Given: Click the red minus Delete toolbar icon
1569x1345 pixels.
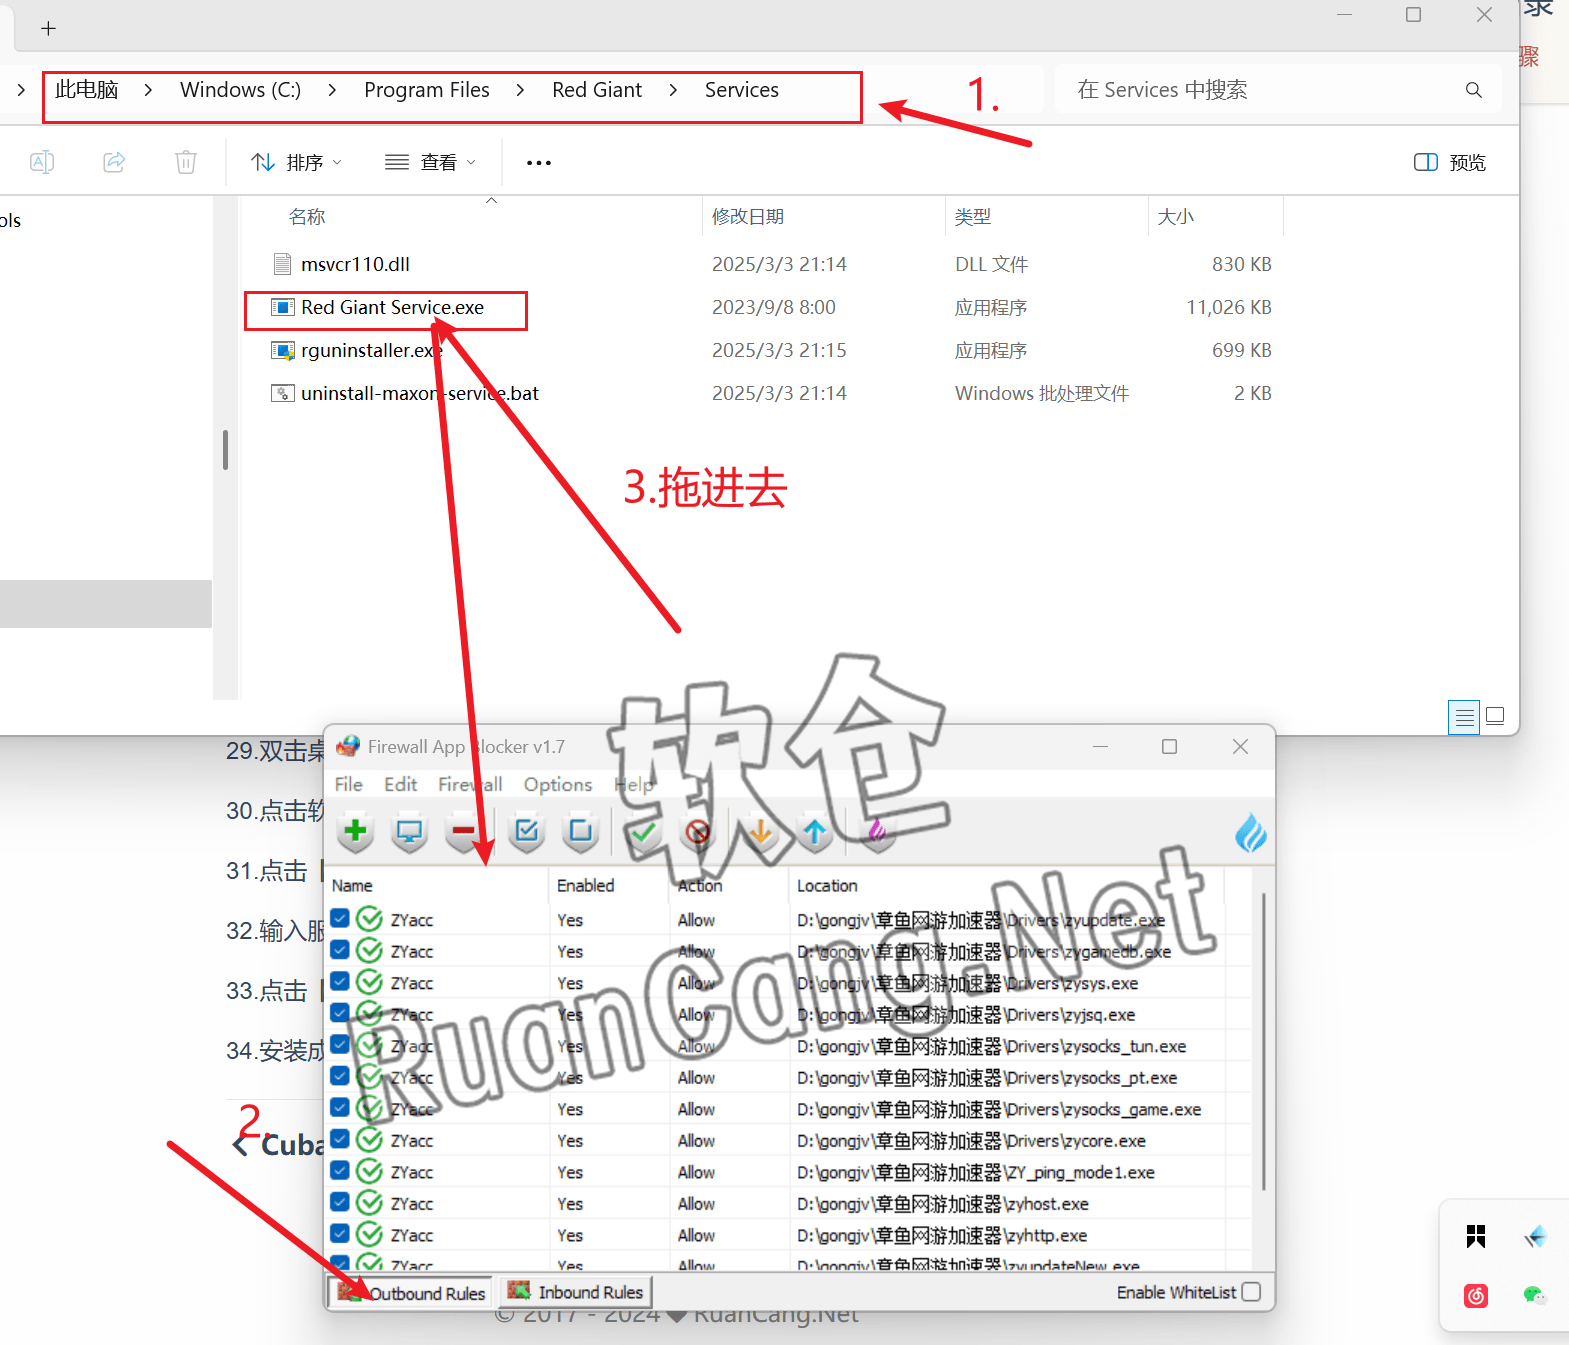Looking at the screenshot, I should tap(463, 831).
